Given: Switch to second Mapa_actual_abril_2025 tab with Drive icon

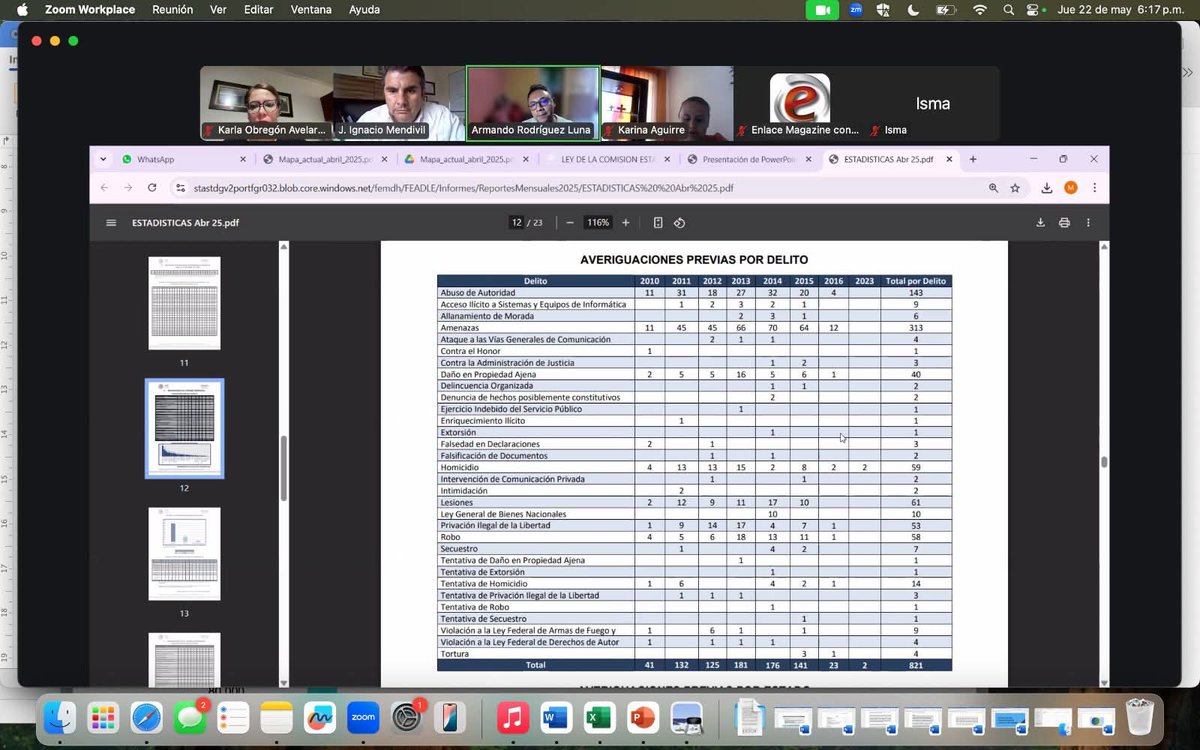Looking at the screenshot, I should [x=466, y=159].
